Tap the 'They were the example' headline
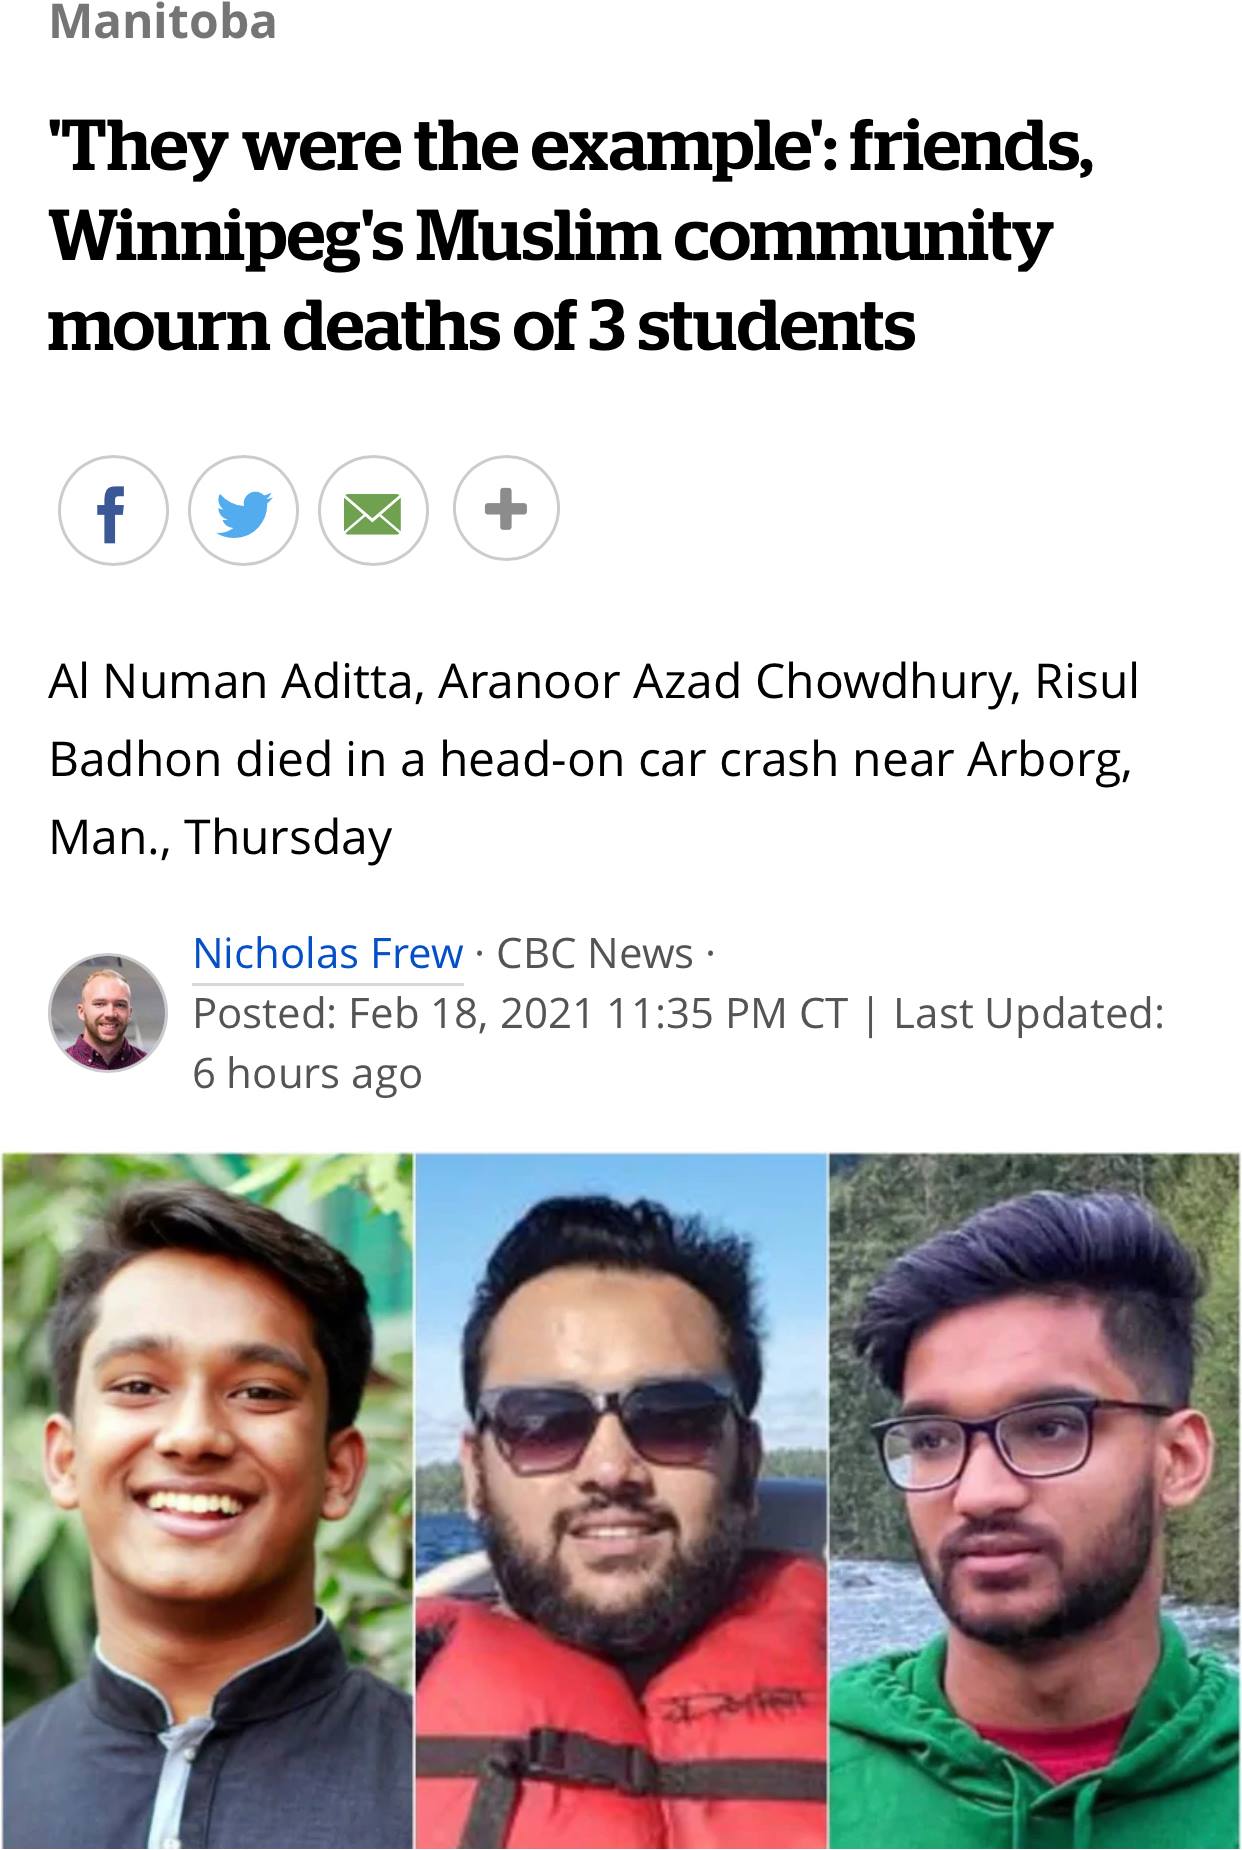 570,236
